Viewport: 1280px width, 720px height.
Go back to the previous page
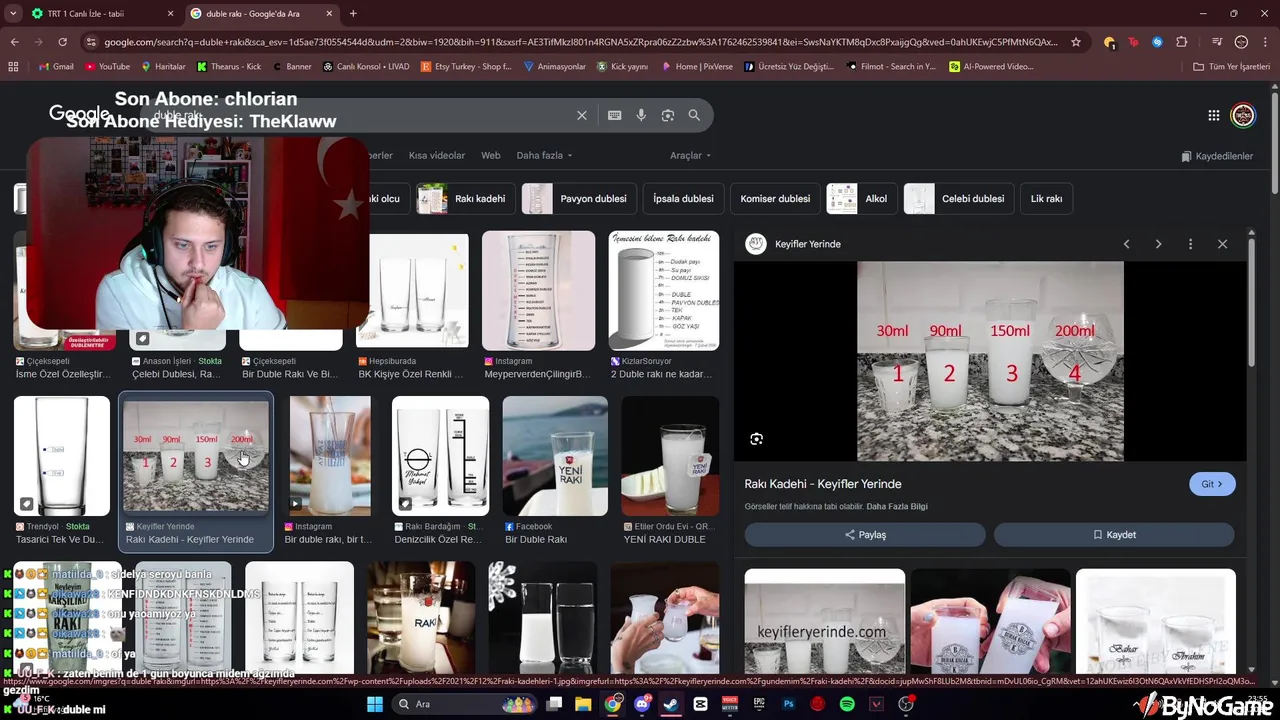(x=14, y=42)
